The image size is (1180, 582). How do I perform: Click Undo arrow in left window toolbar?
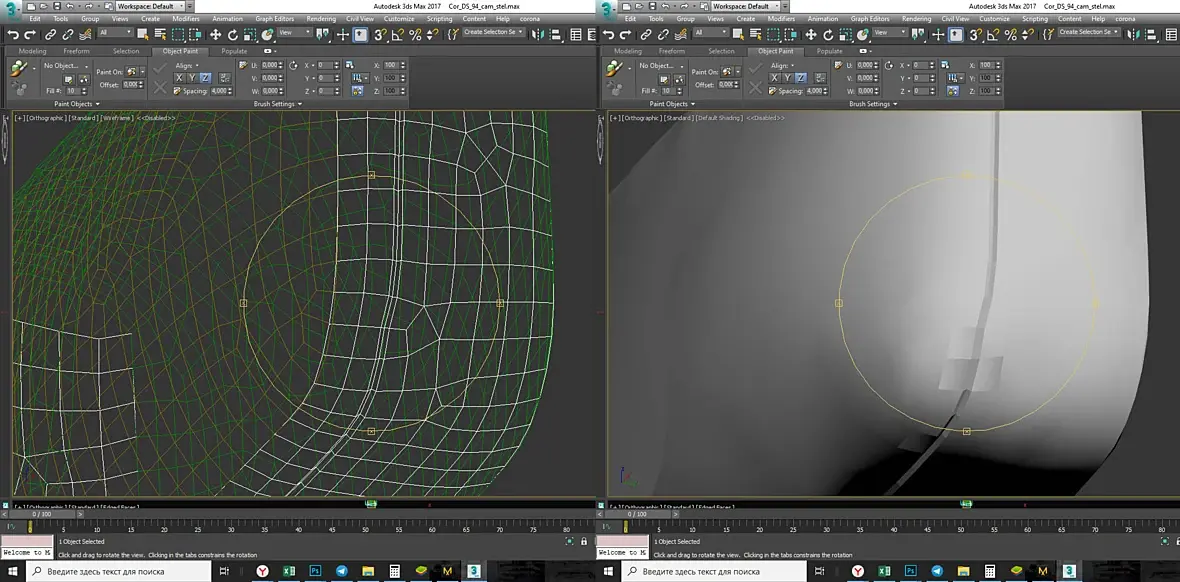click(14, 34)
